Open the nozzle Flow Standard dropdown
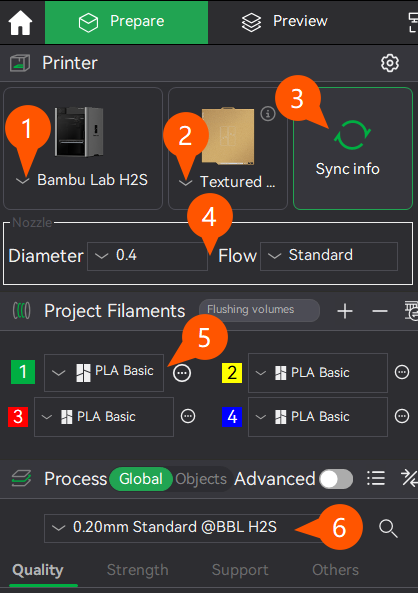The height and width of the screenshot is (593, 418). point(329,256)
